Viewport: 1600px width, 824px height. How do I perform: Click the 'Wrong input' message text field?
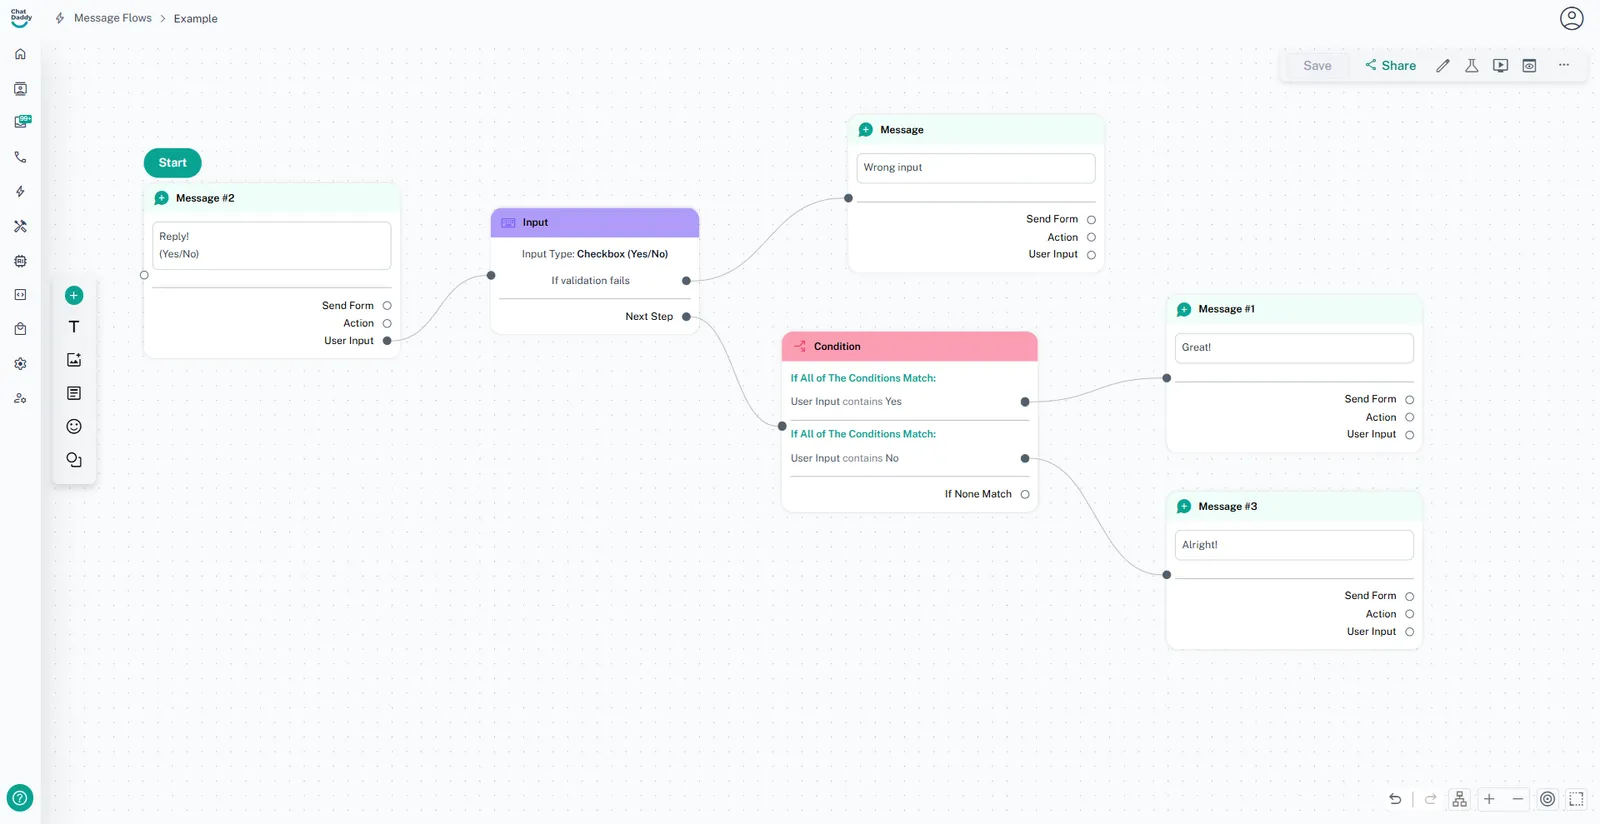(975, 168)
